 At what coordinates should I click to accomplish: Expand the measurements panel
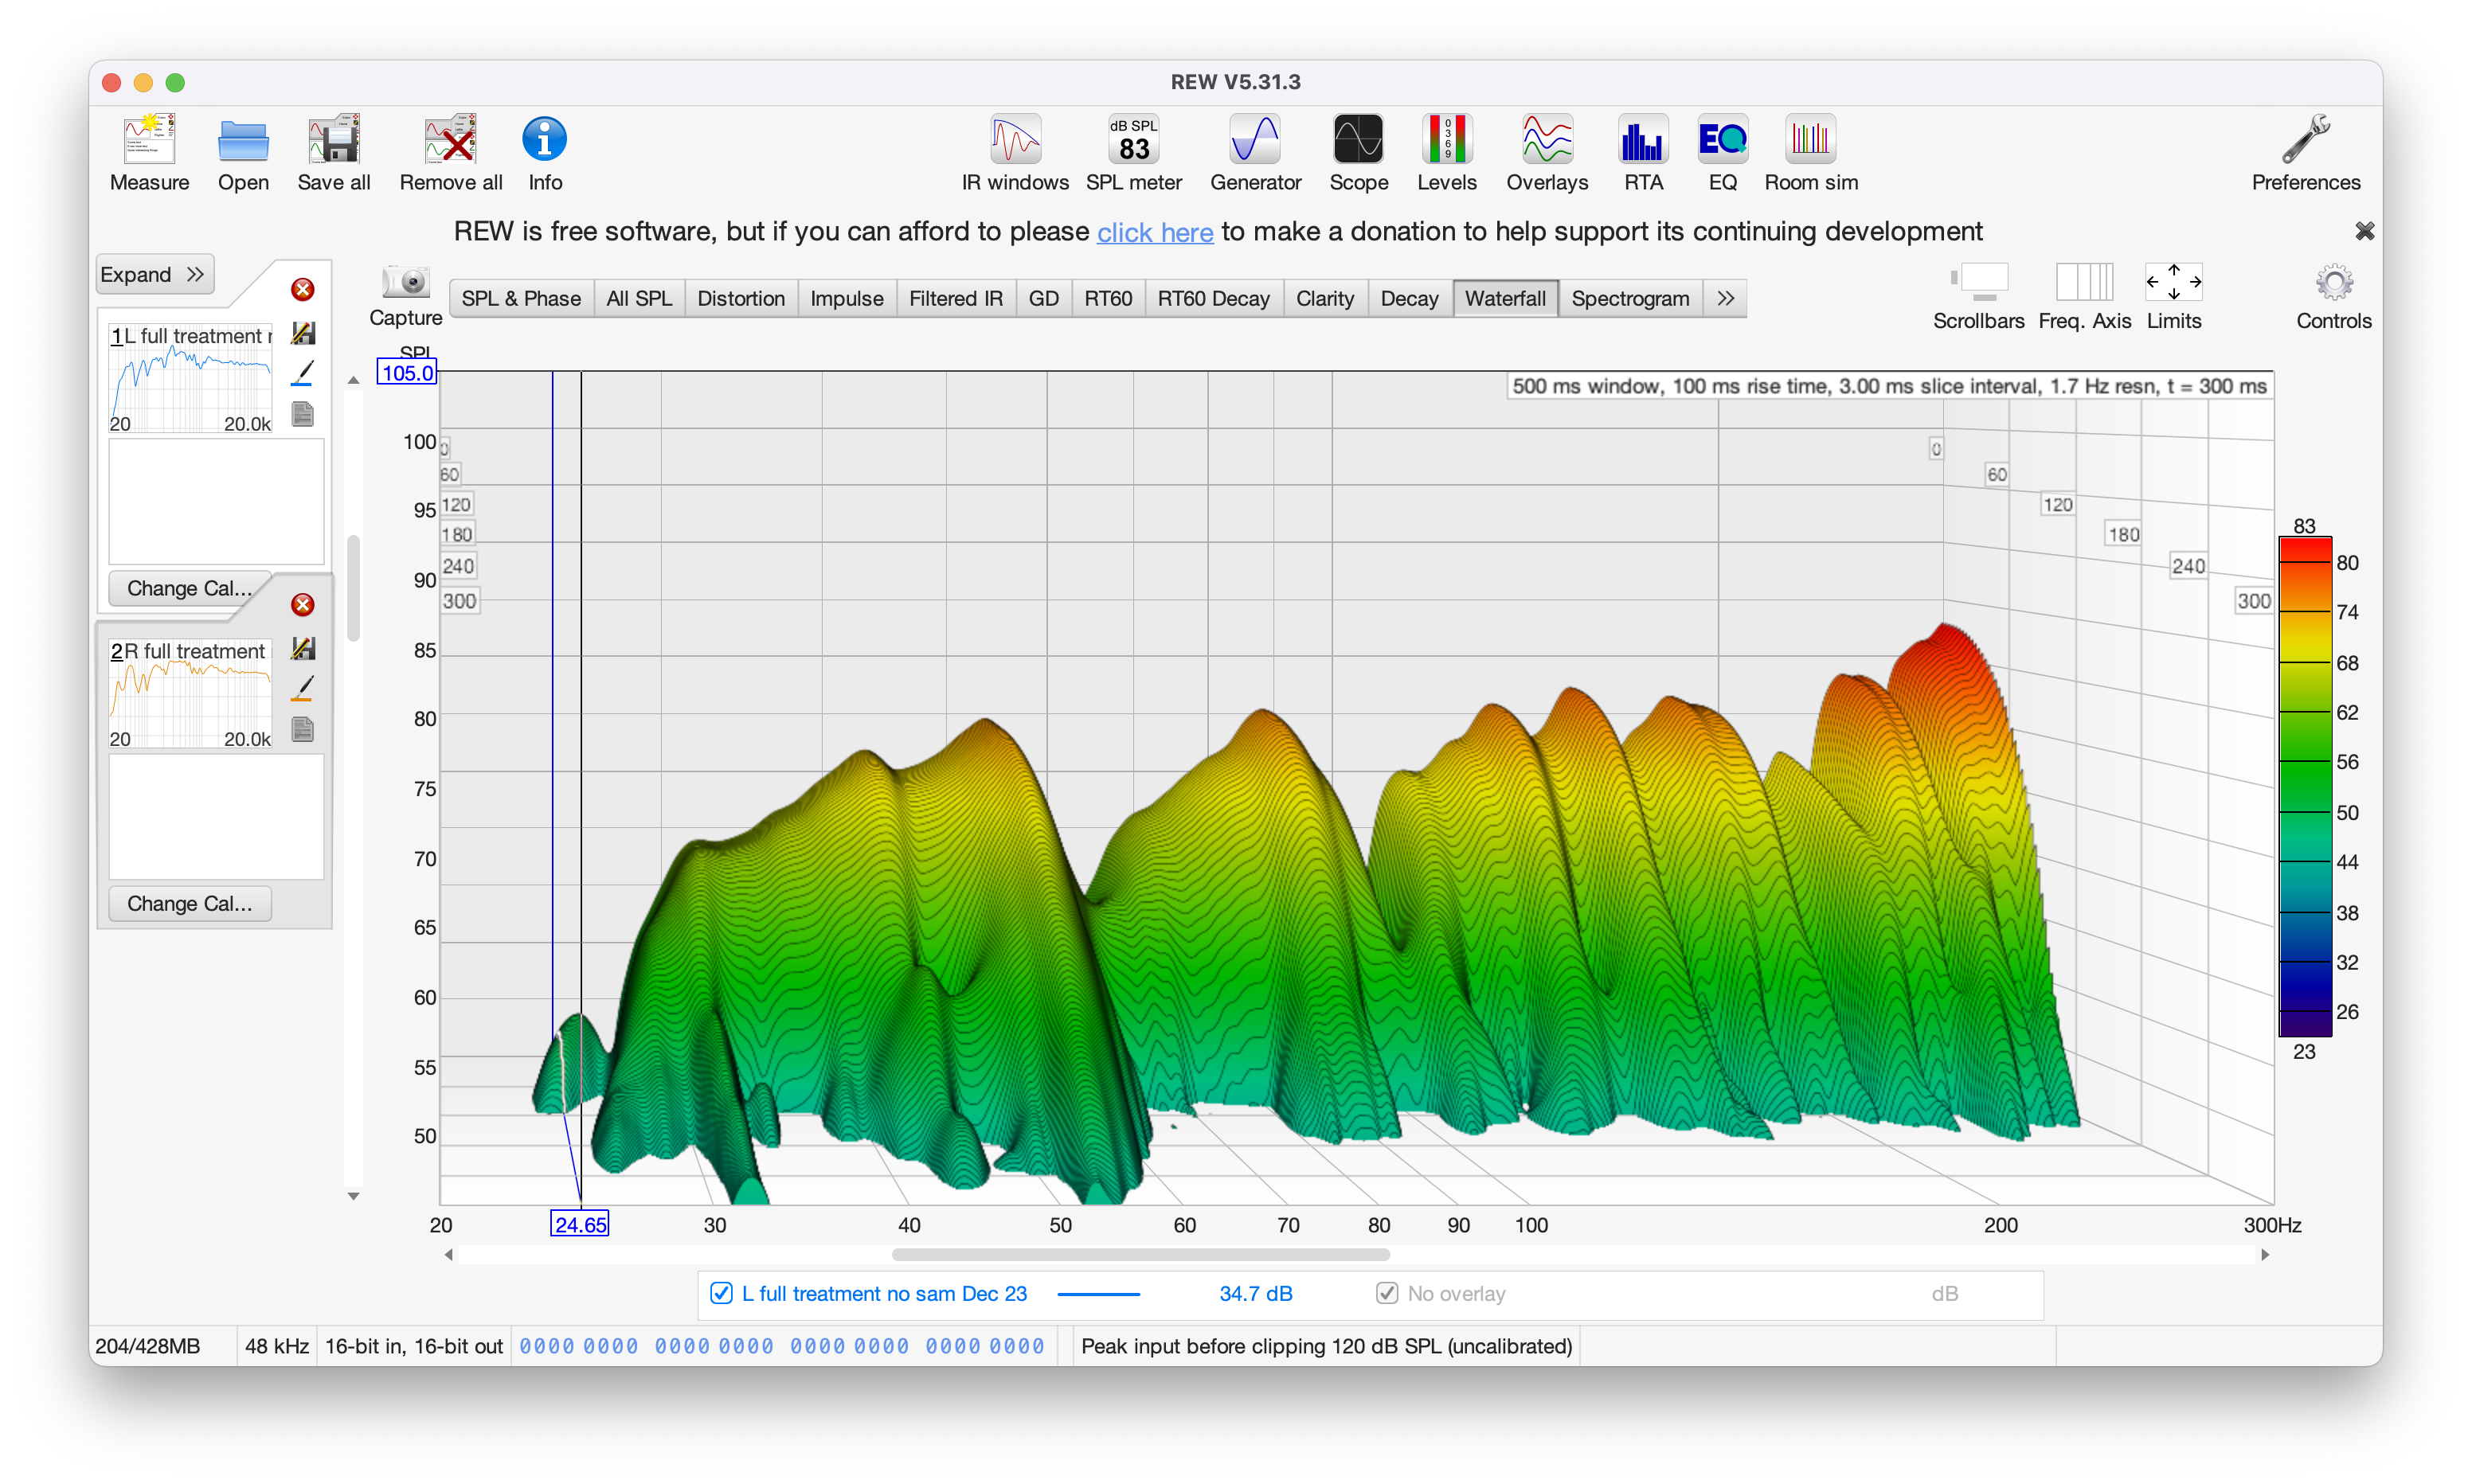tap(155, 274)
